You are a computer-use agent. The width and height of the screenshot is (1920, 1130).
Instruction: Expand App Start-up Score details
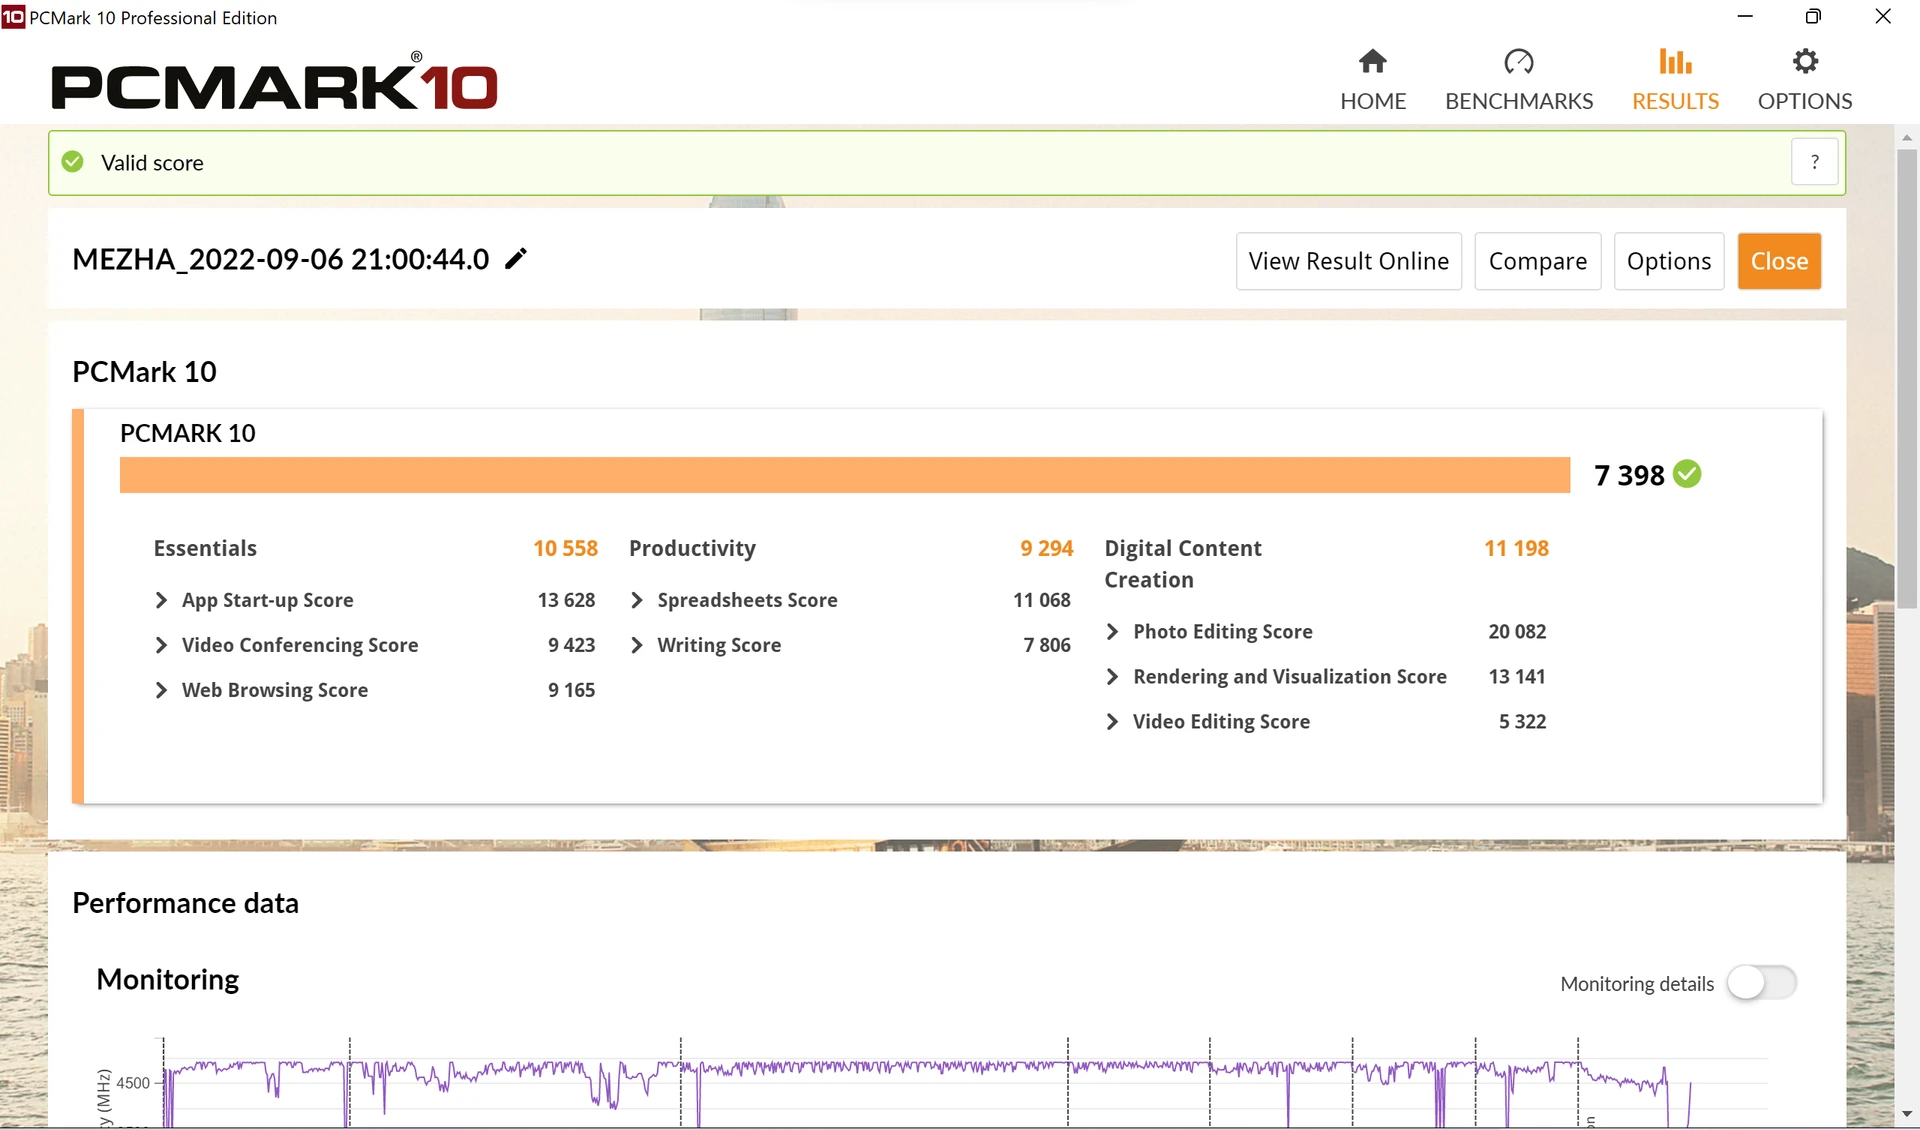click(x=161, y=600)
